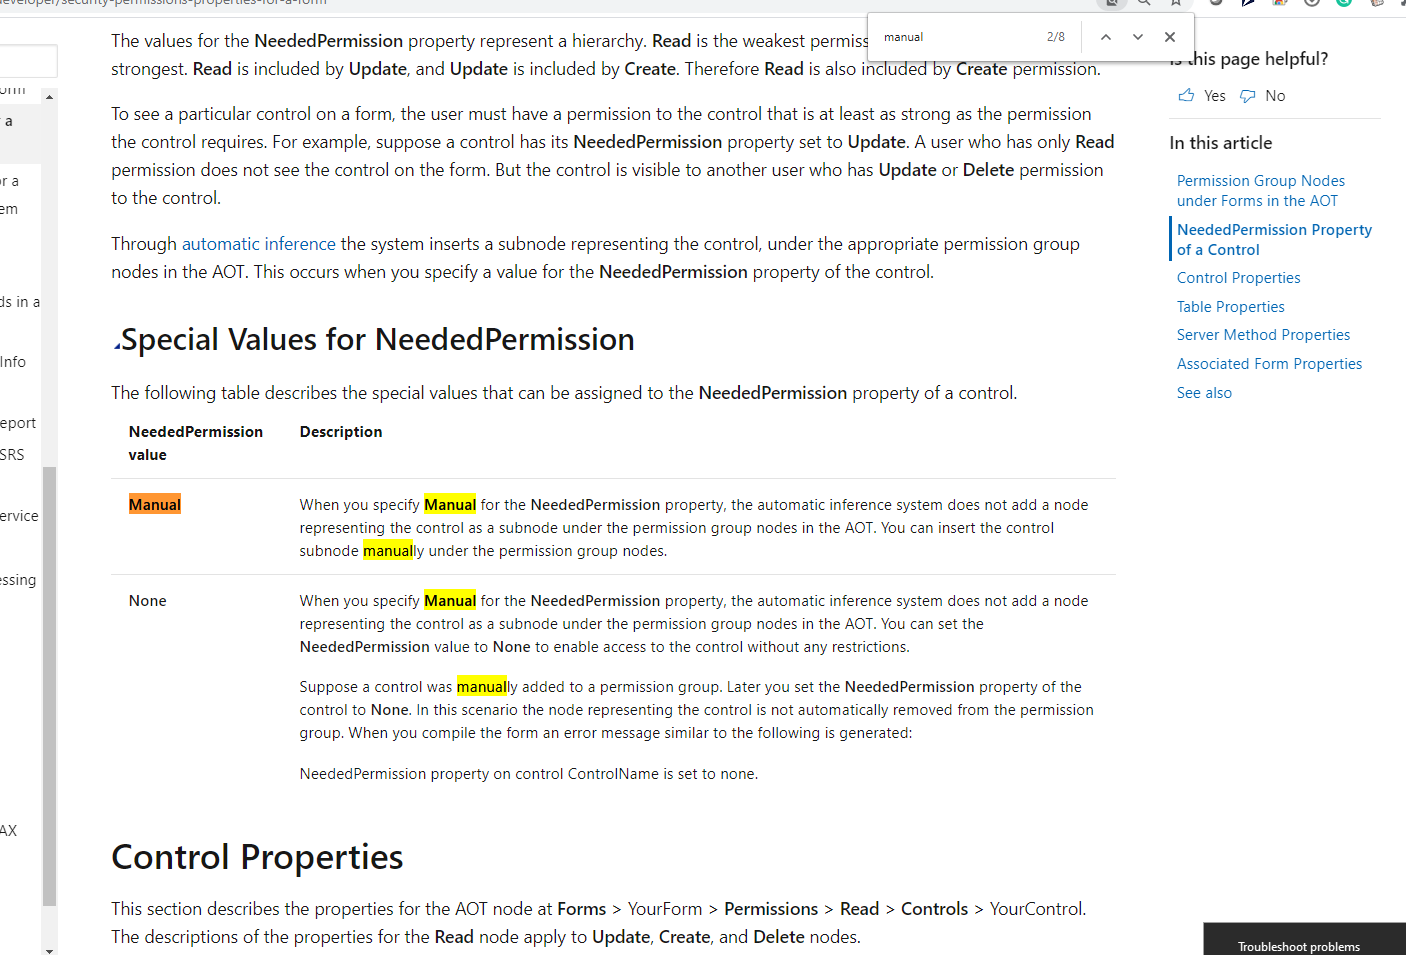Follow the 'automatic inference' hyperlink
Viewport: 1406px width, 955px height.
(258, 244)
